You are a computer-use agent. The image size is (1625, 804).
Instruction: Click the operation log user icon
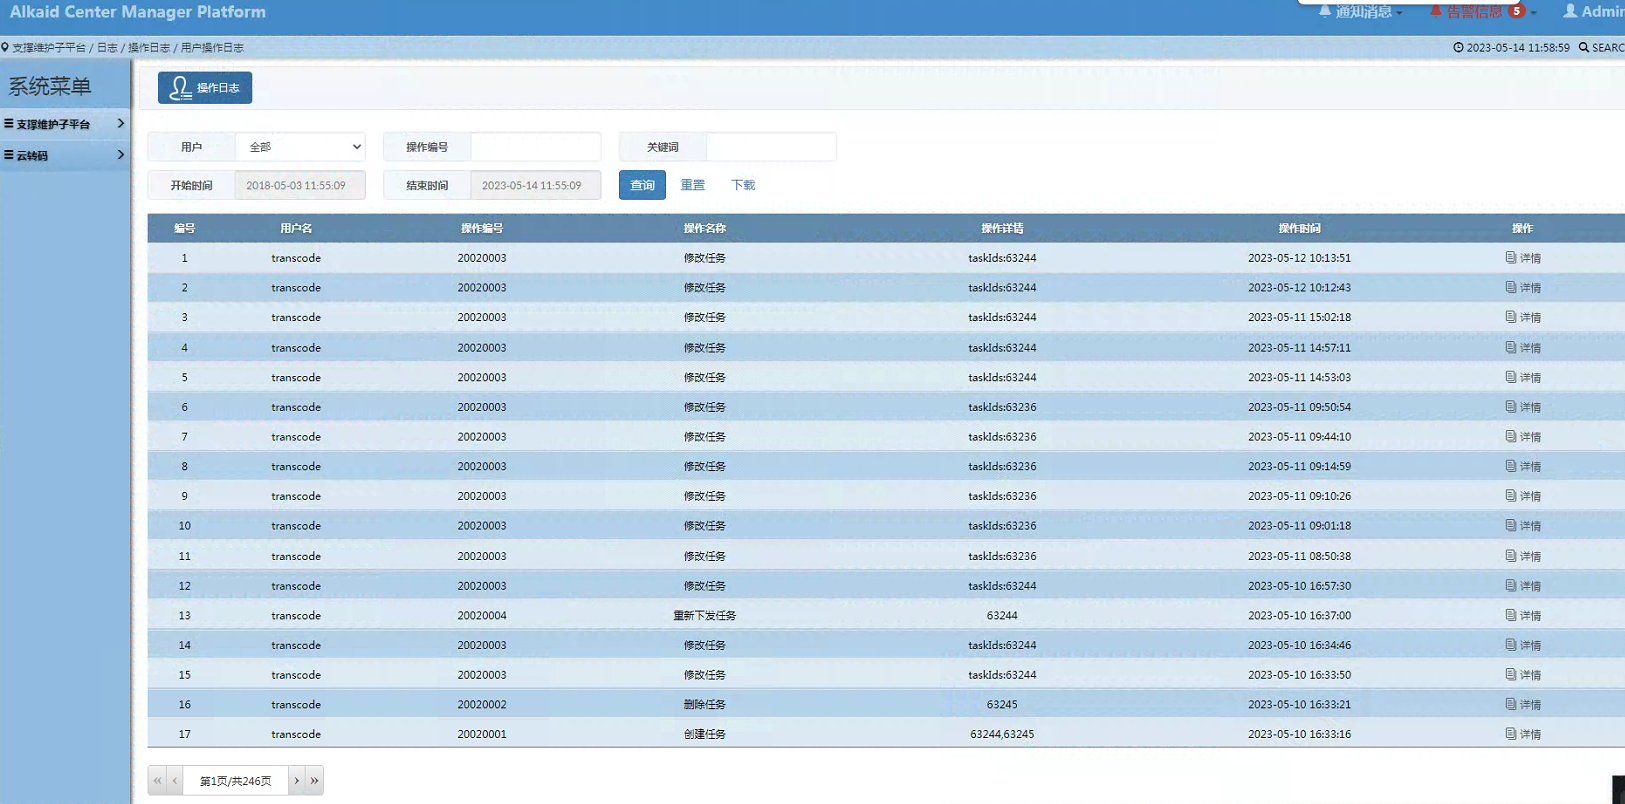click(180, 88)
